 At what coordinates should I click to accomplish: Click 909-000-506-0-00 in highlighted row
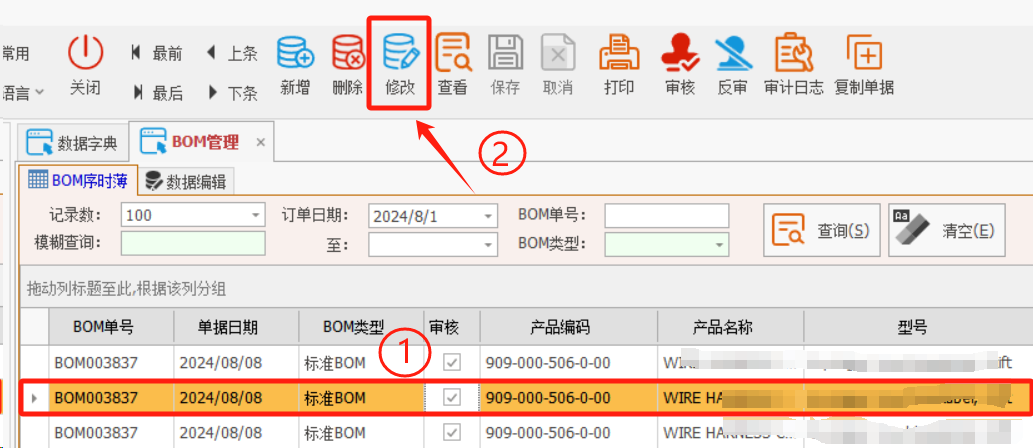click(569, 397)
